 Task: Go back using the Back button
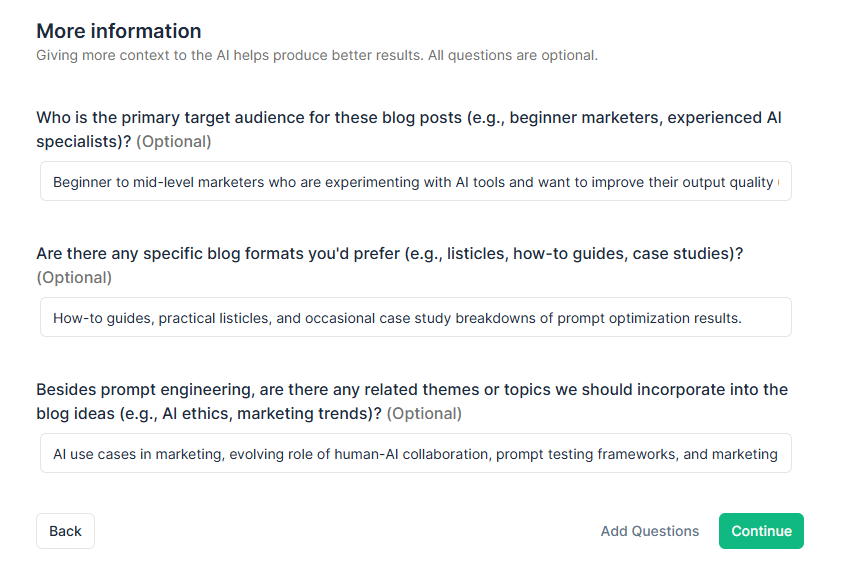65,531
